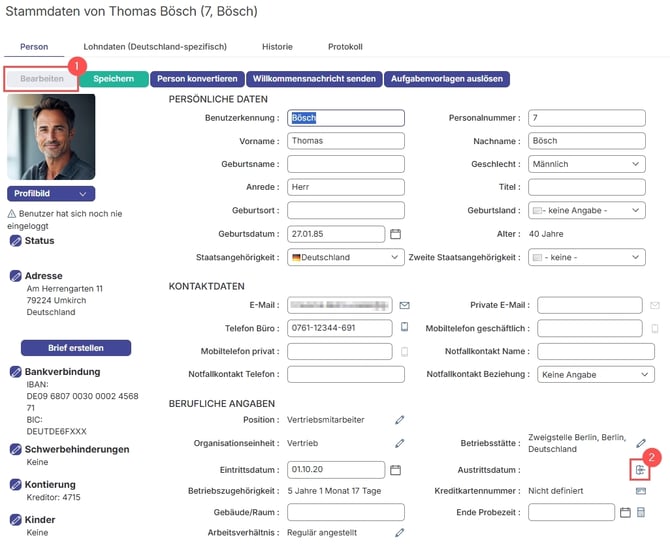Switch to the Lohndaten tab
This screenshot has width=670, height=553.
point(155,47)
